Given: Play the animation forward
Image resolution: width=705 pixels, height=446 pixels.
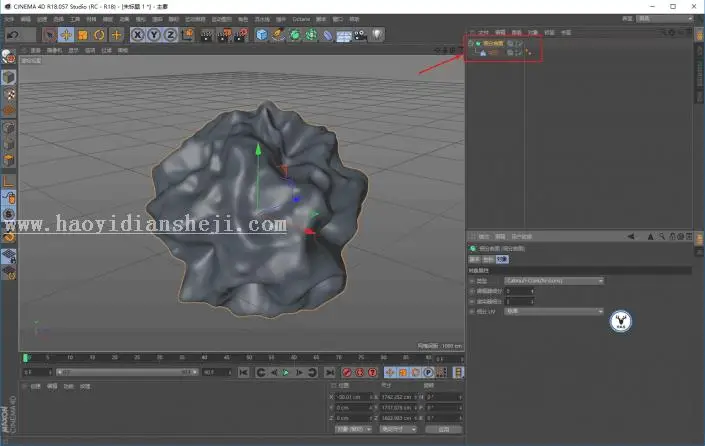Looking at the screenshot, I should (x=286, y=372).
